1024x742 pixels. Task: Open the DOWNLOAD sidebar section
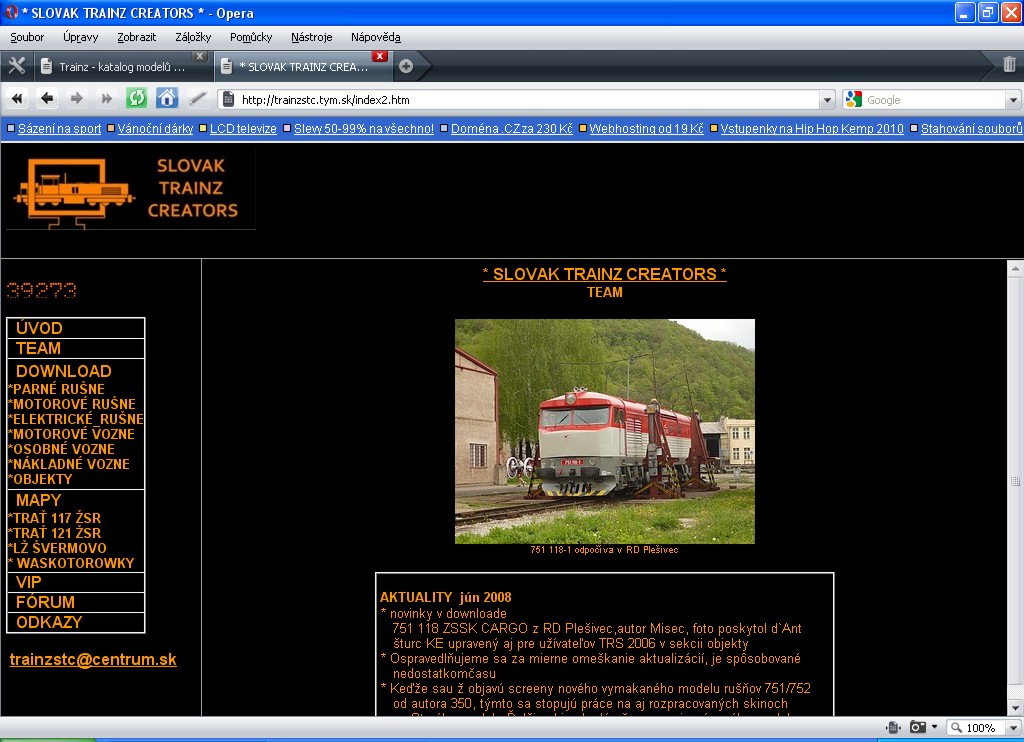(63, 371)
